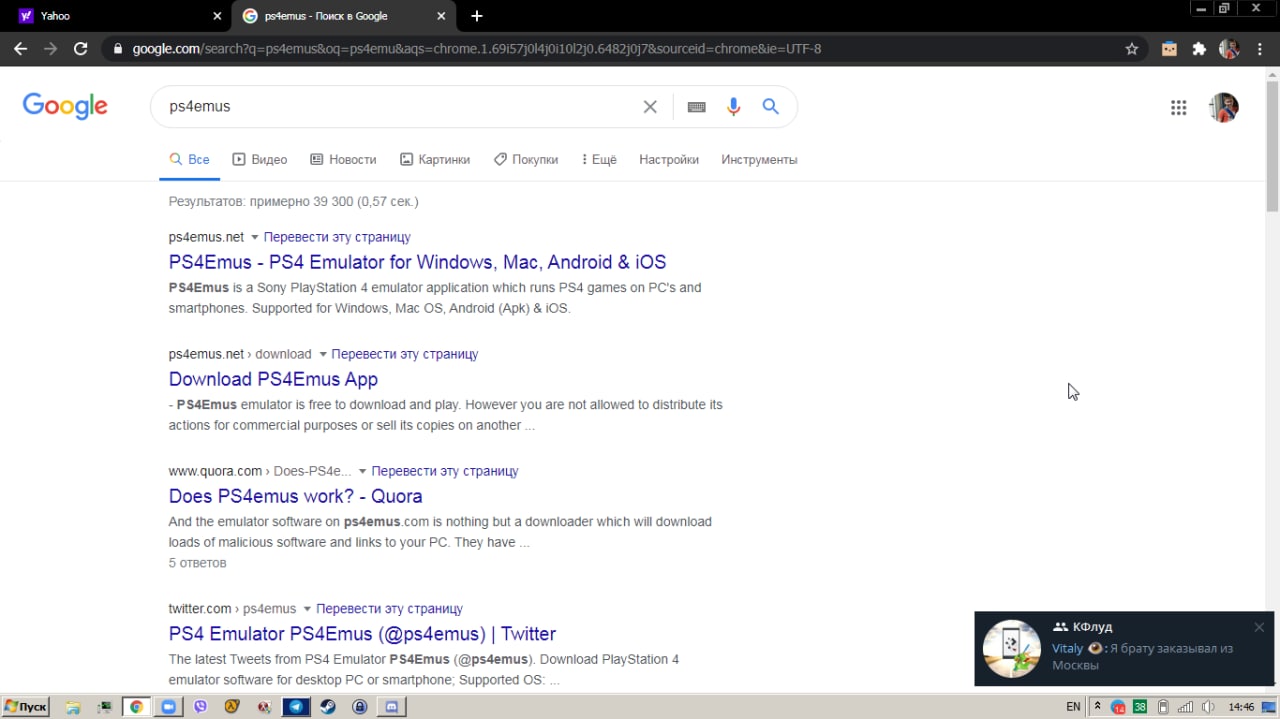The image size is (1280, 719).
Task: Select the Картинки results tab
Action: tap(435, 160)
